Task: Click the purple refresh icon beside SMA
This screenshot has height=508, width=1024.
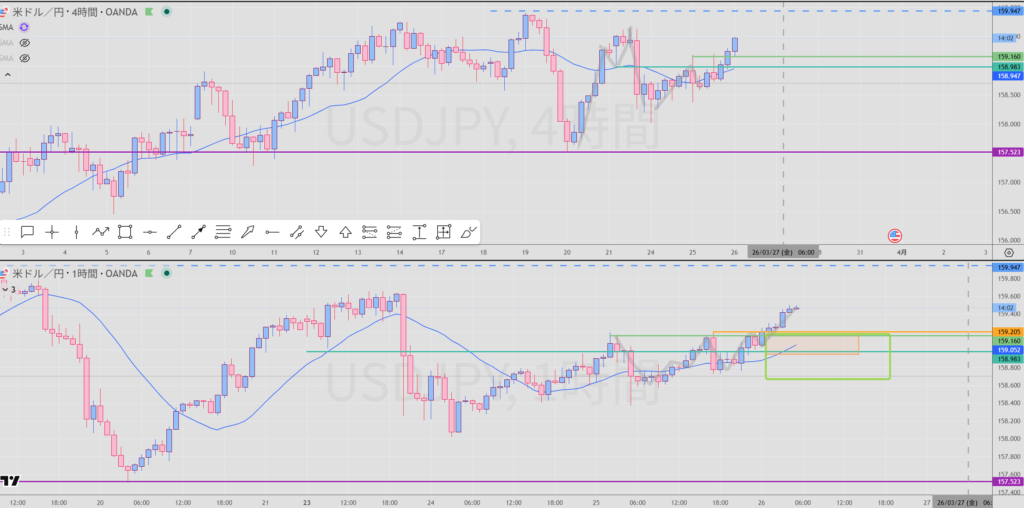Action: pos(24,28)
